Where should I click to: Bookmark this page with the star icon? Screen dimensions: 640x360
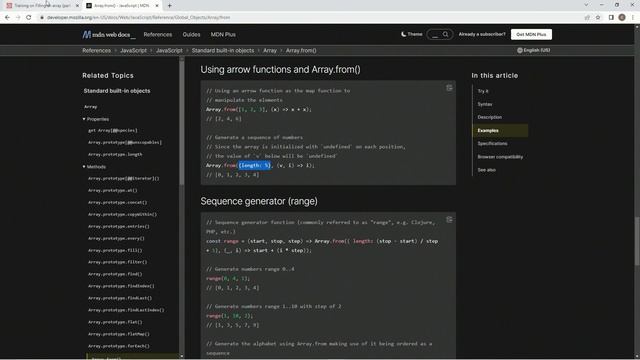tap(598, 17)
